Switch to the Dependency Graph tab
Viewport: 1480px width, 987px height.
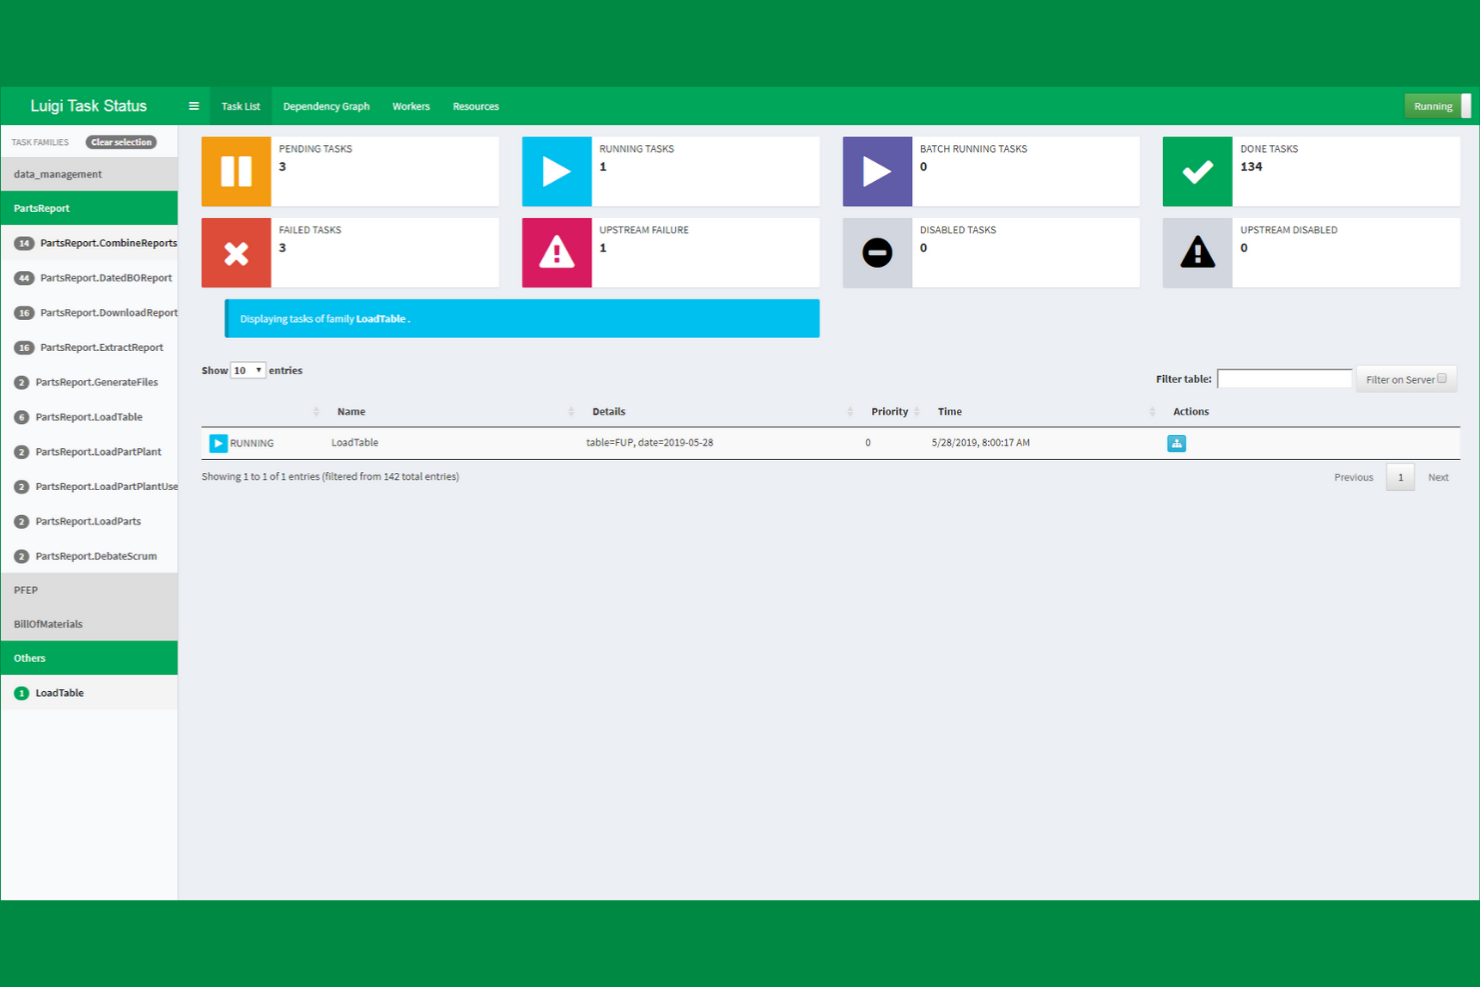tap(326, 106)
